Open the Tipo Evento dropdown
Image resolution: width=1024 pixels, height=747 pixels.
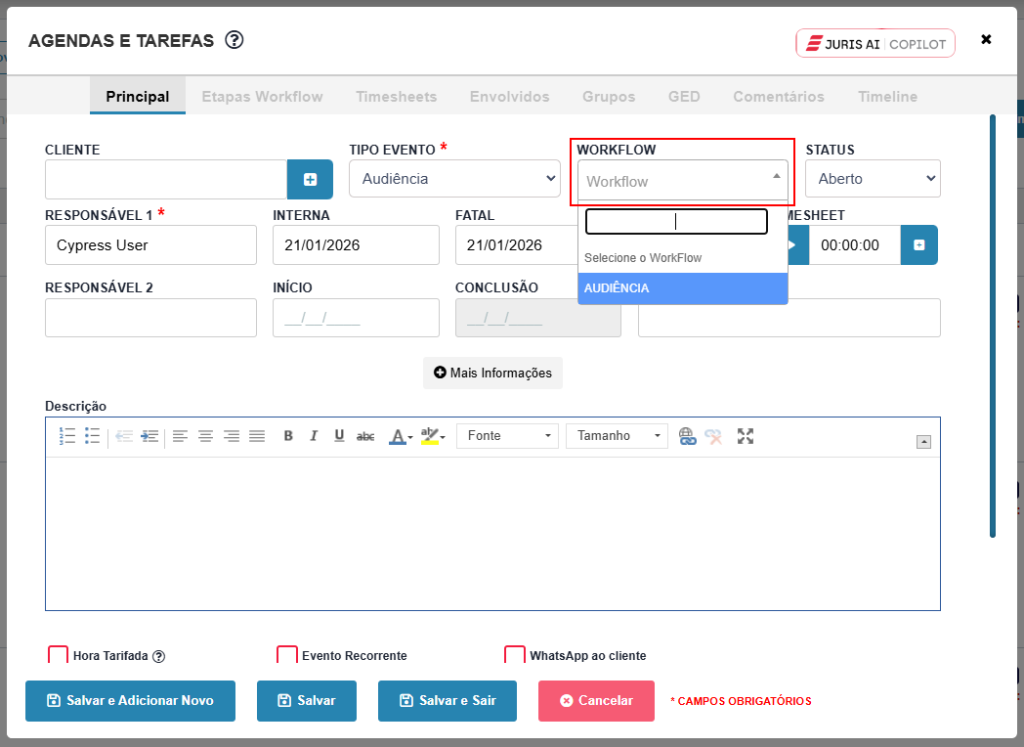click(454, 178)
